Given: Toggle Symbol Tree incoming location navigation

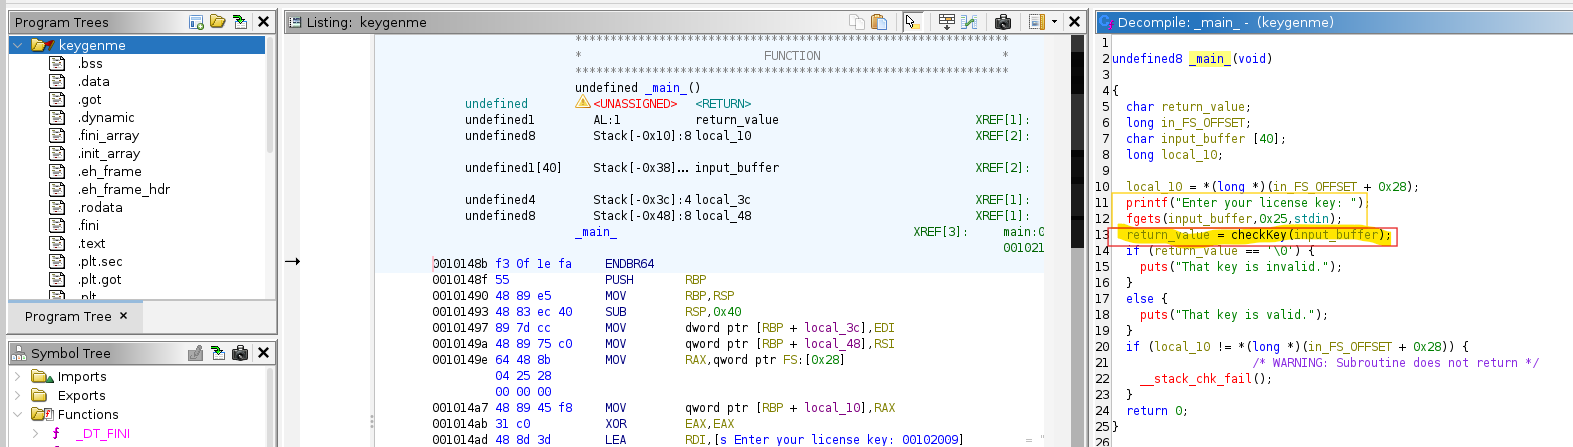Looking at the screenshot, I should tap(218, 353).
